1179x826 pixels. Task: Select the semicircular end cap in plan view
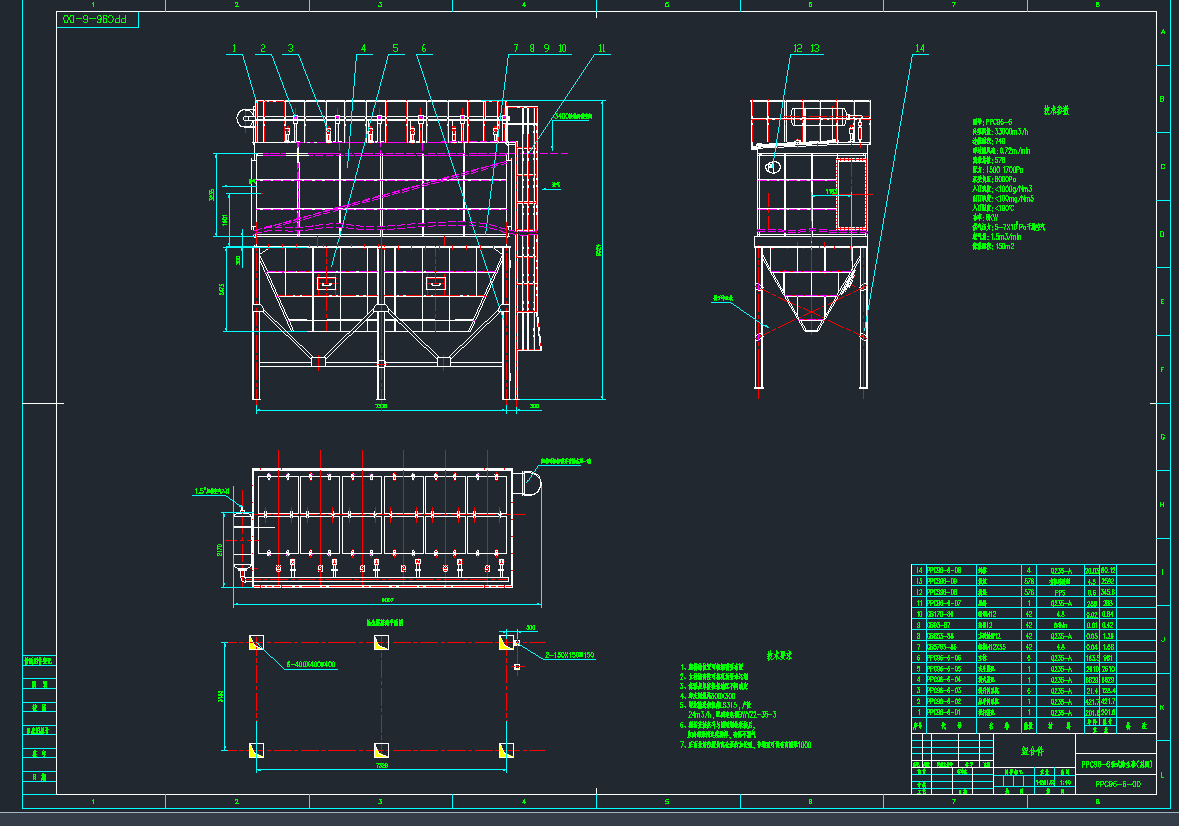529,482
